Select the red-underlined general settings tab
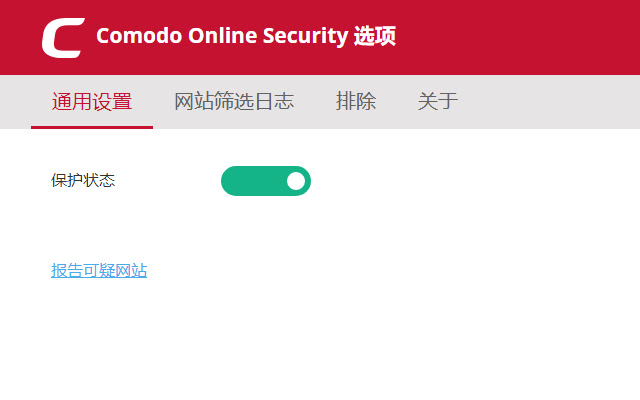The width and height of the screenshot is (640, 400). point(92,101)
